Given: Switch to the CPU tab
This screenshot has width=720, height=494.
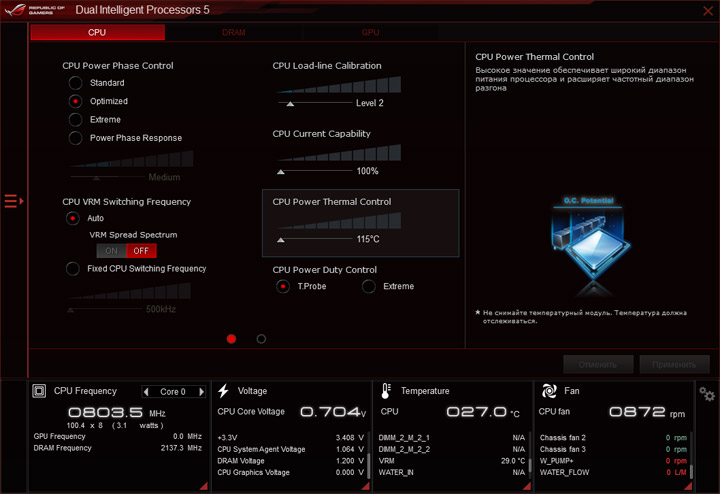Looking at the screenshot, I should click(x=97, y=32).
